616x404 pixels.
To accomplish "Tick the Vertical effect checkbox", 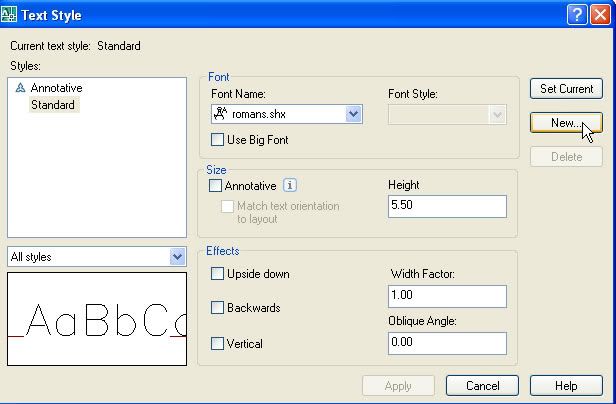I will [x=218, y=343].
